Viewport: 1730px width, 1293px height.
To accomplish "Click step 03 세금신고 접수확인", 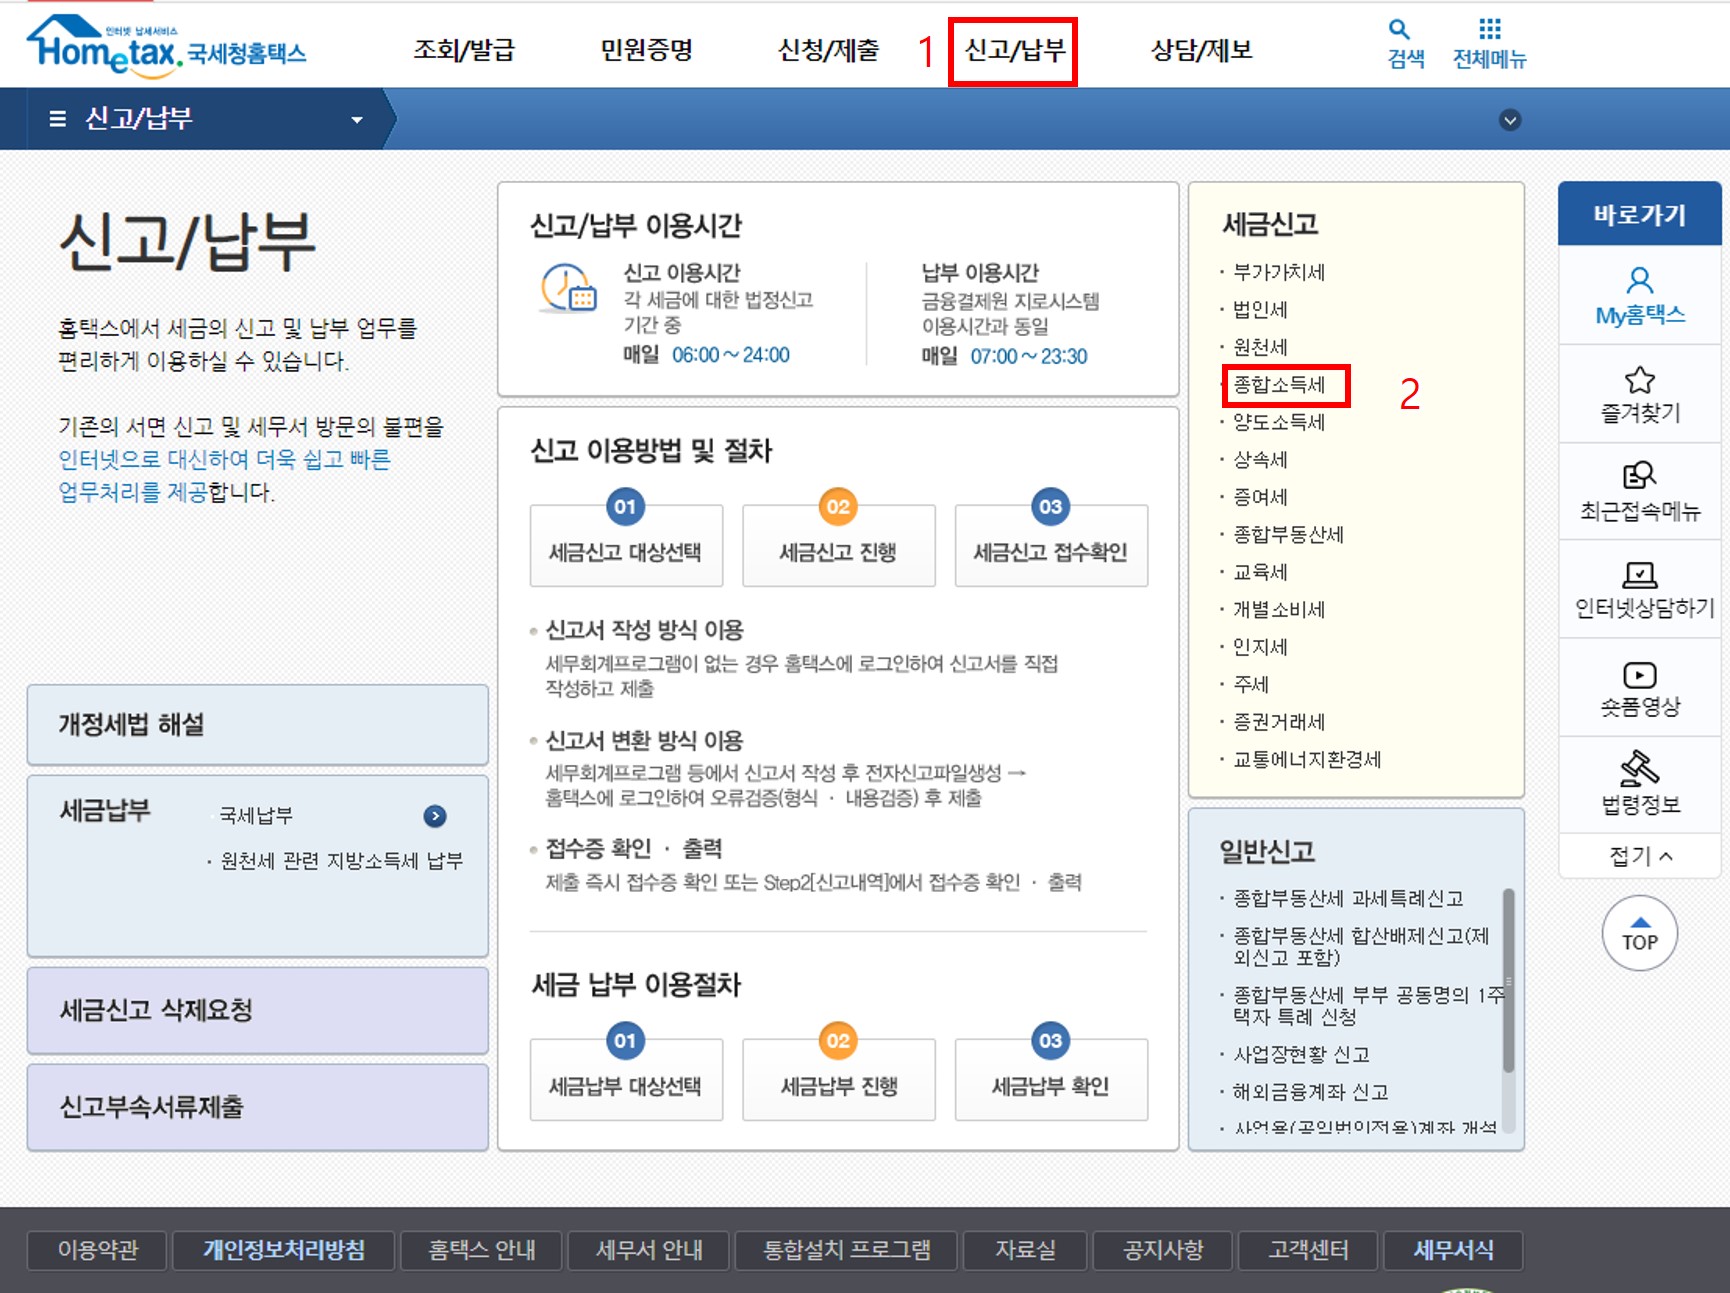I will pyautogui.click(x=1051, y=545).
